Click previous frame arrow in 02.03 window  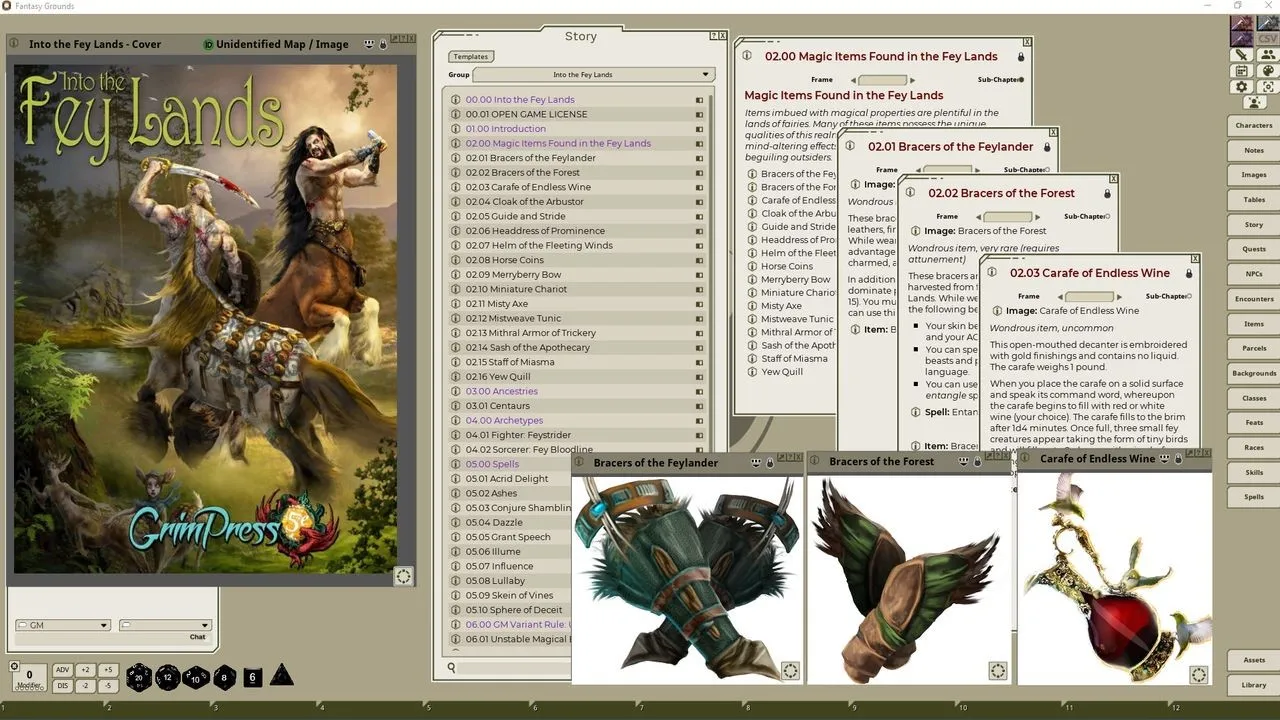coord(1060,297)
